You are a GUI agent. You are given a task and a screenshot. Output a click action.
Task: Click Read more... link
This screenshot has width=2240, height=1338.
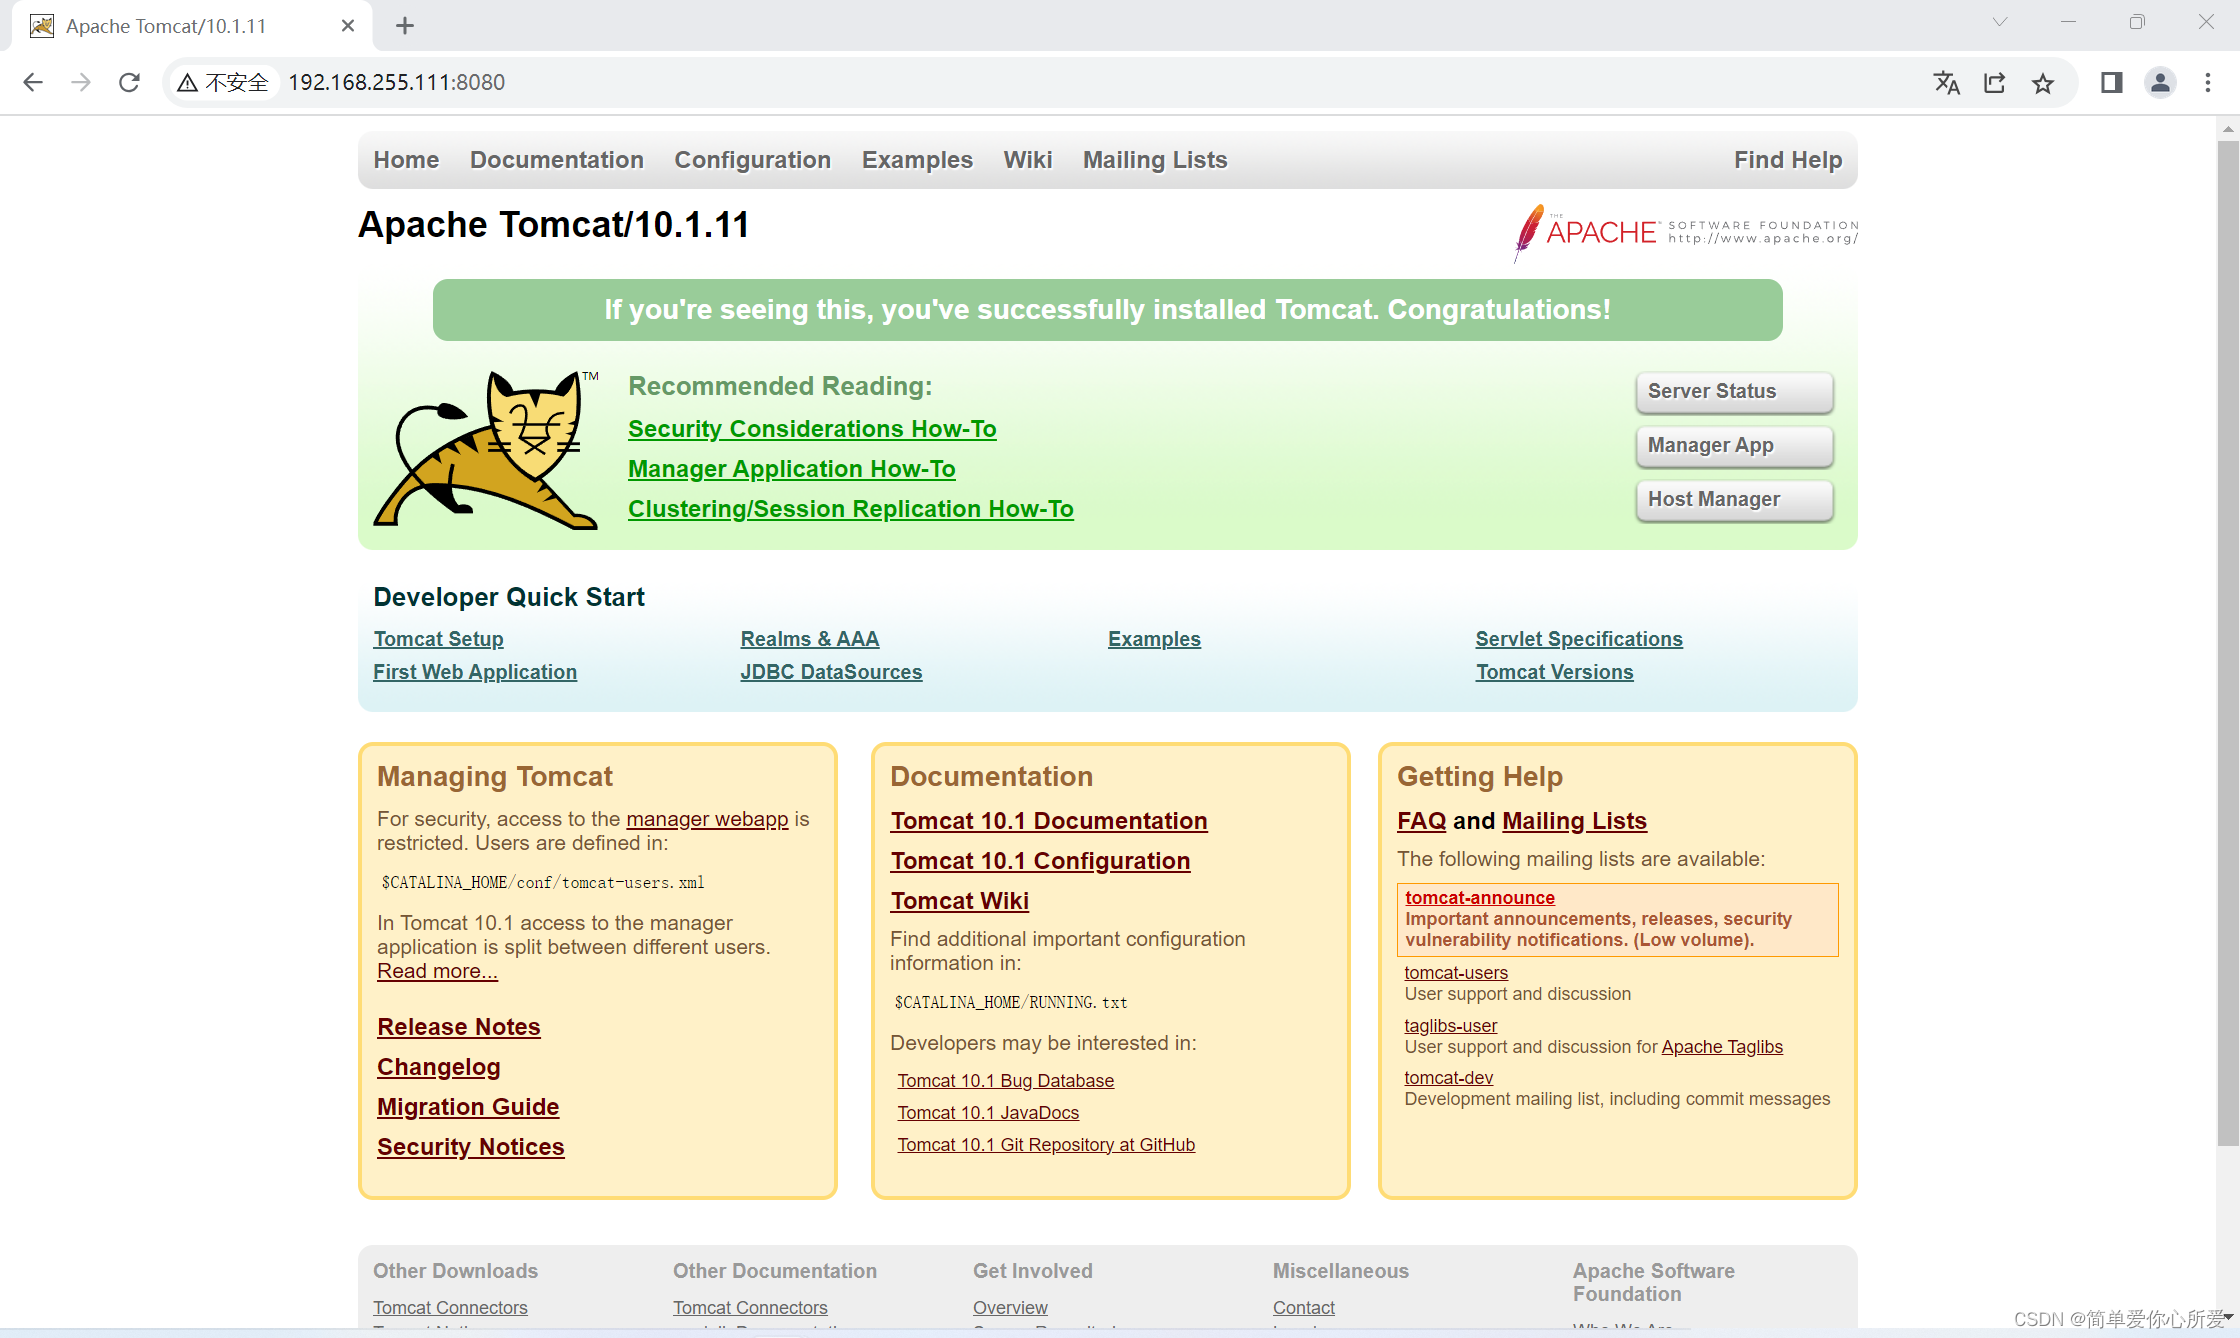click(437, 971)
